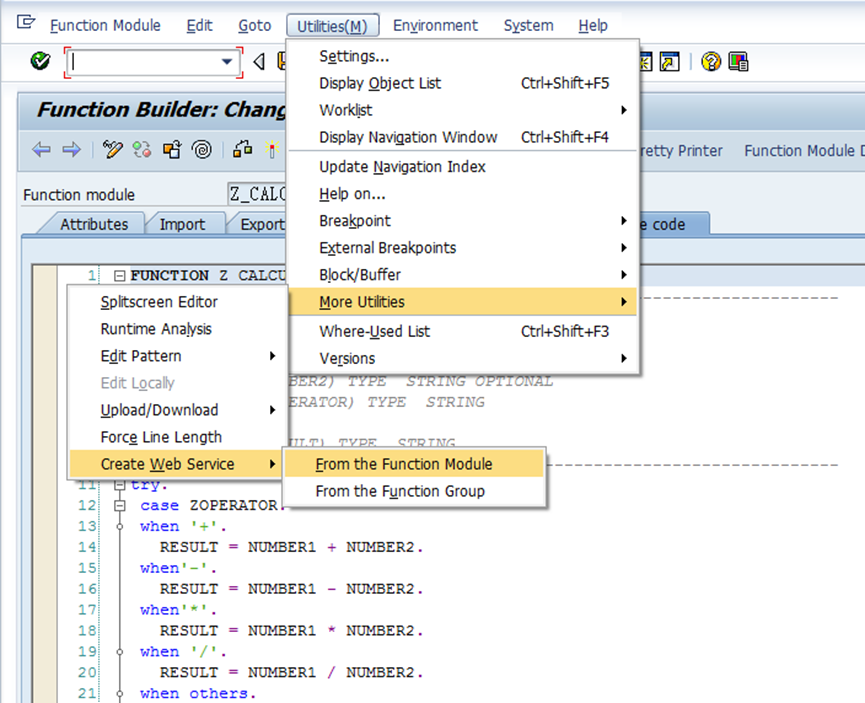Select Update Navigation Index
The height and width of the screenshot is (703, 865).
[x=463, y=167]
